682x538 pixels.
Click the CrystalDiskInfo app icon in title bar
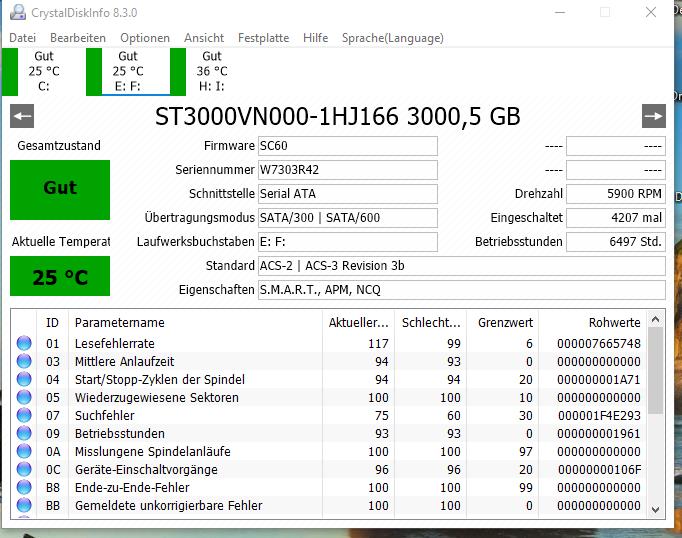(x=18, y=12)
